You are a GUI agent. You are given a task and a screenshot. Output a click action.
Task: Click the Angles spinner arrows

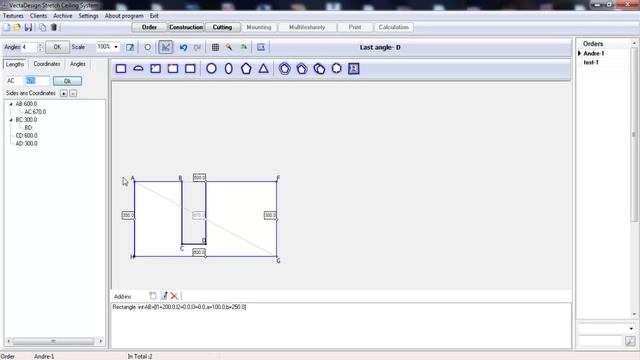40,47
